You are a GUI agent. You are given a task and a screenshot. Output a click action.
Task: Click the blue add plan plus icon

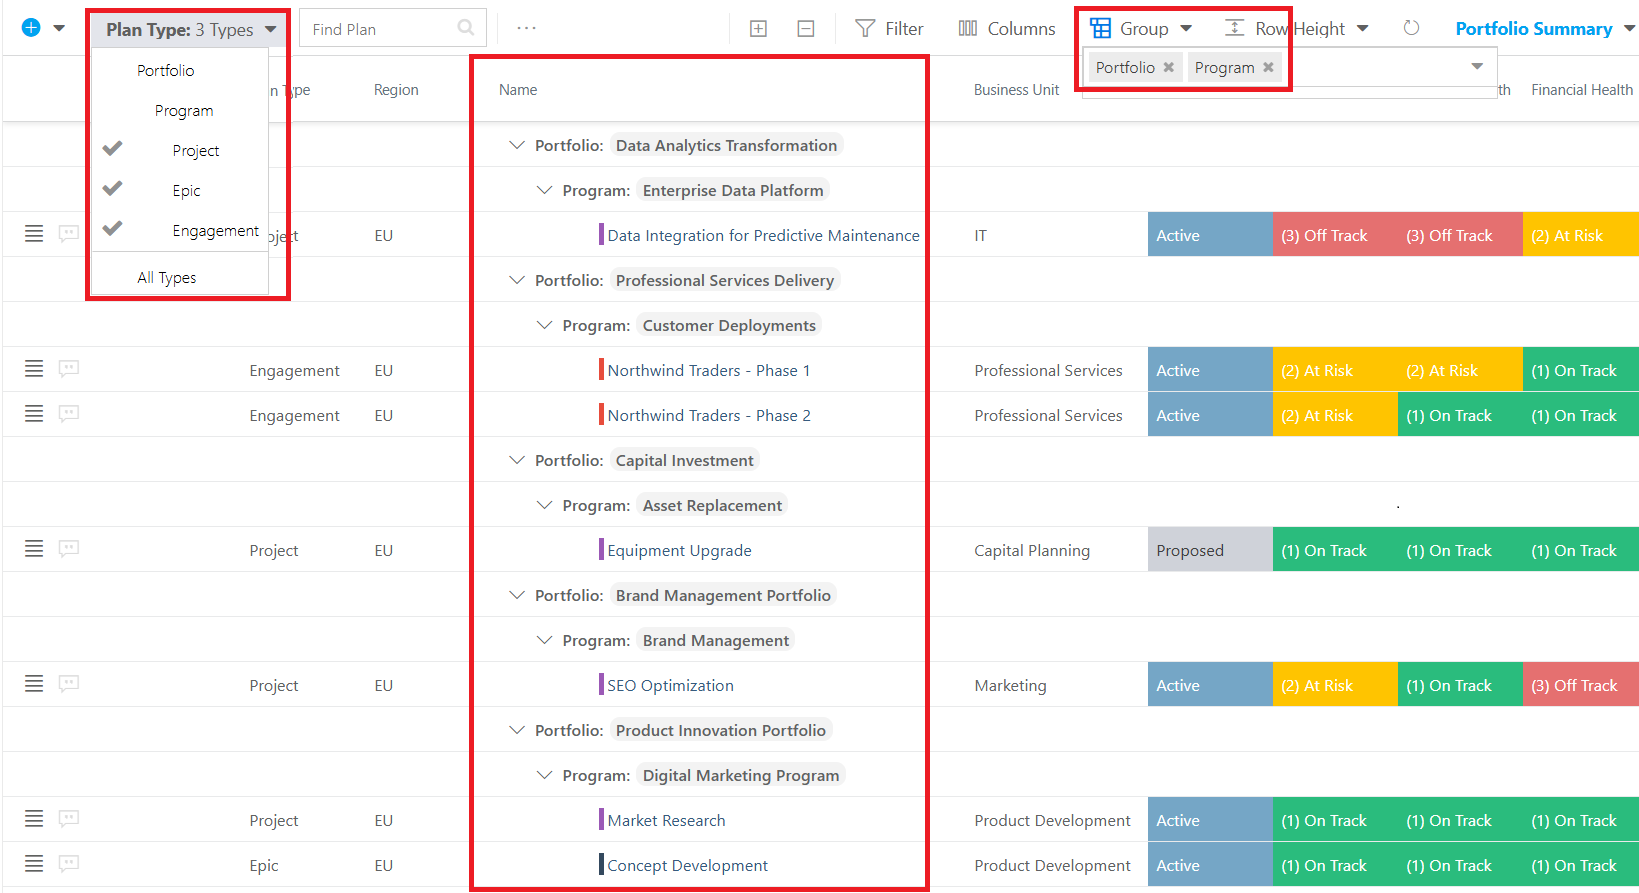click(x=31, y=28)
